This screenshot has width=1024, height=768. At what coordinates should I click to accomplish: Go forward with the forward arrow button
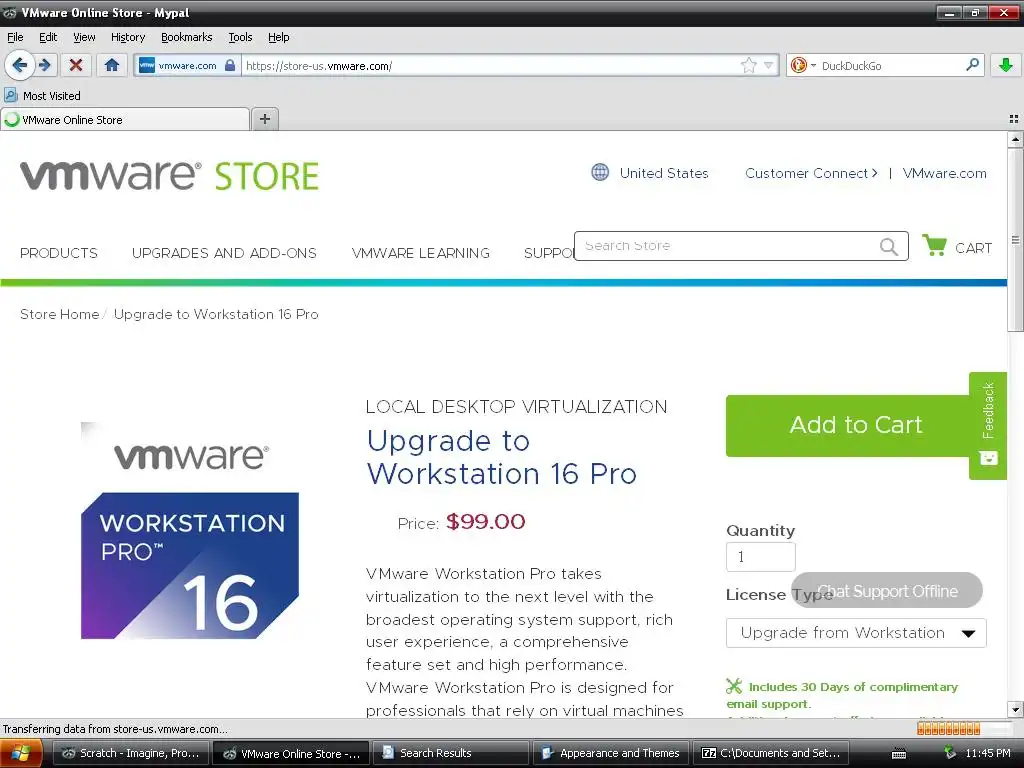(x=45, y=65)
